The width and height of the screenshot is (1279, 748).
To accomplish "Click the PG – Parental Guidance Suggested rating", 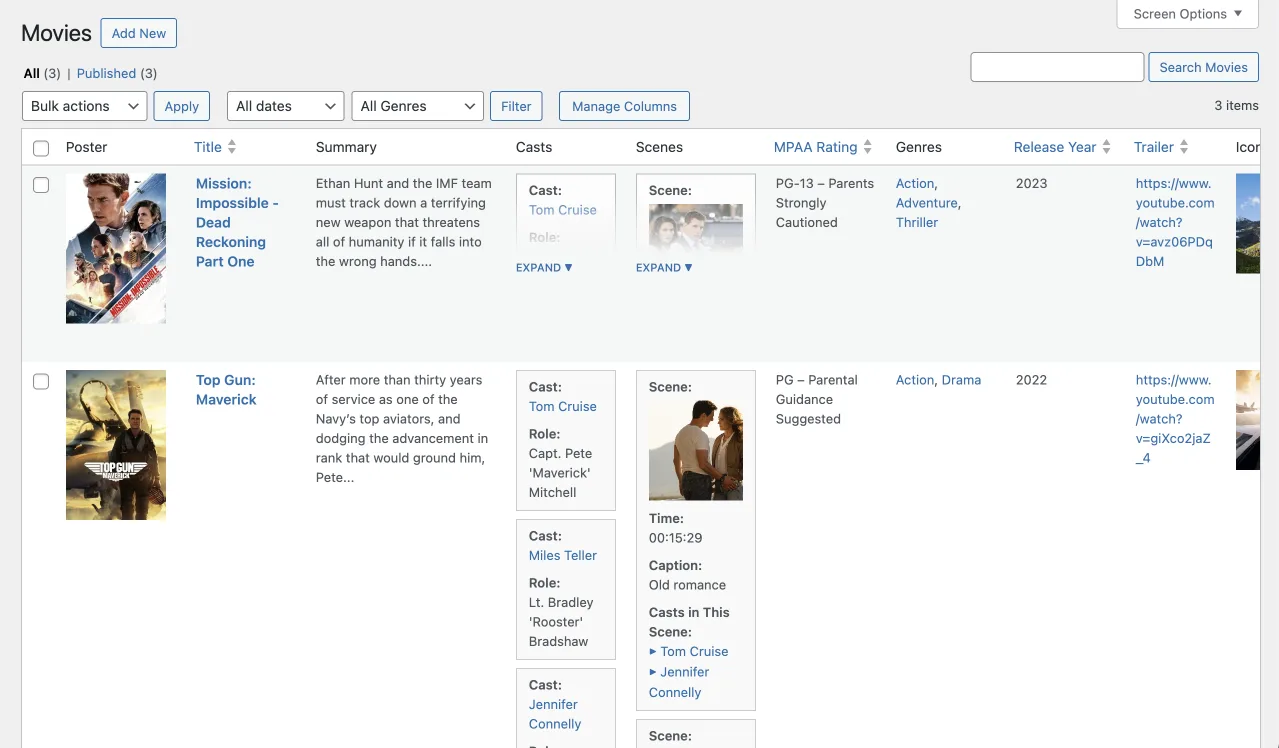I will (x=817, y=399).
